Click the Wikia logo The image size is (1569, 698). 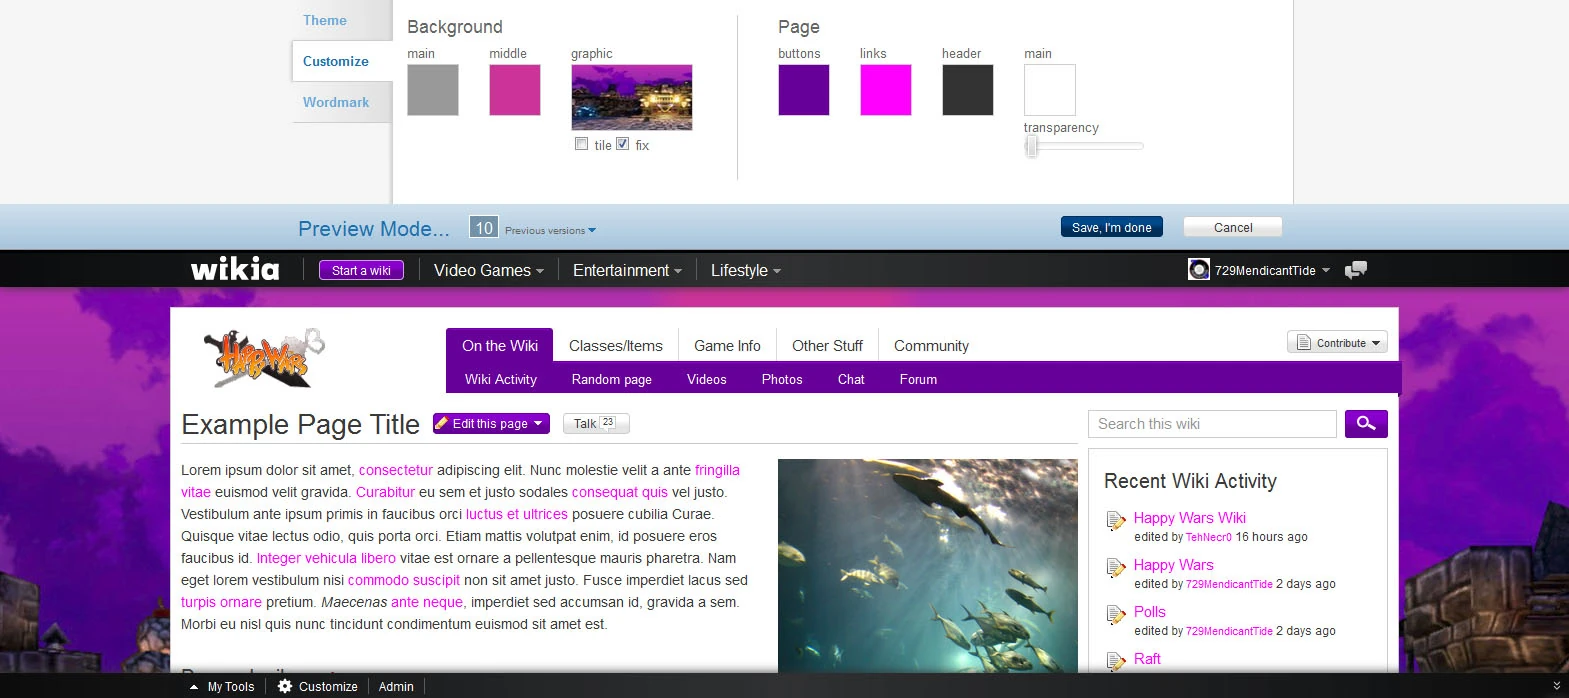[235, 269]
